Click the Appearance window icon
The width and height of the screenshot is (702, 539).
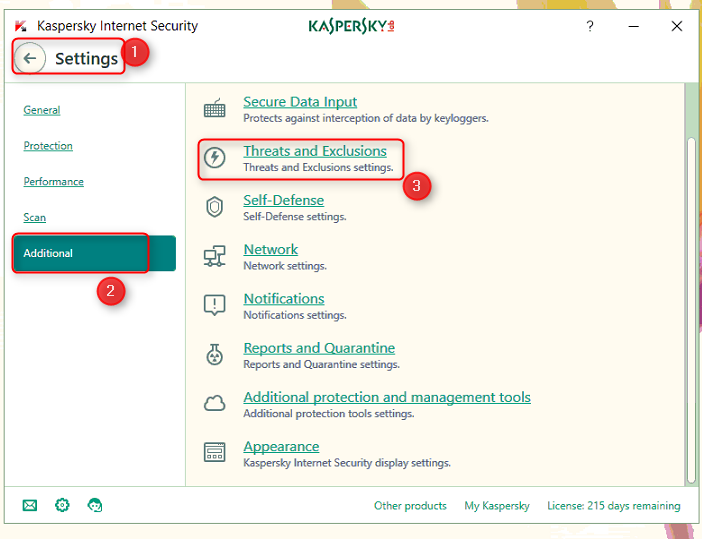(214, 452)
